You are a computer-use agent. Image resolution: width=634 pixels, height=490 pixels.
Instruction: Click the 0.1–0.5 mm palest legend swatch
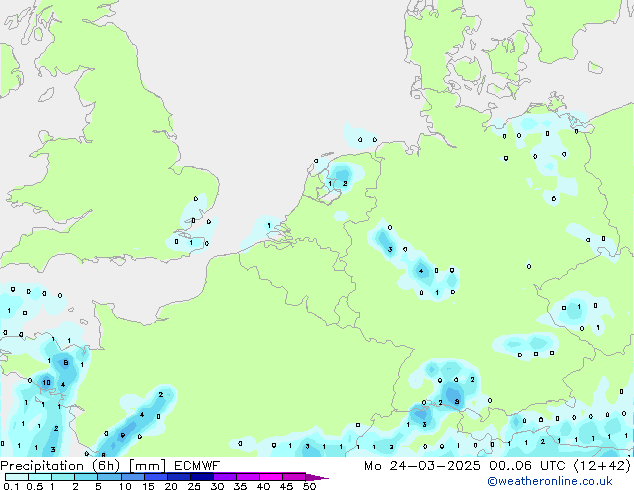17,477
